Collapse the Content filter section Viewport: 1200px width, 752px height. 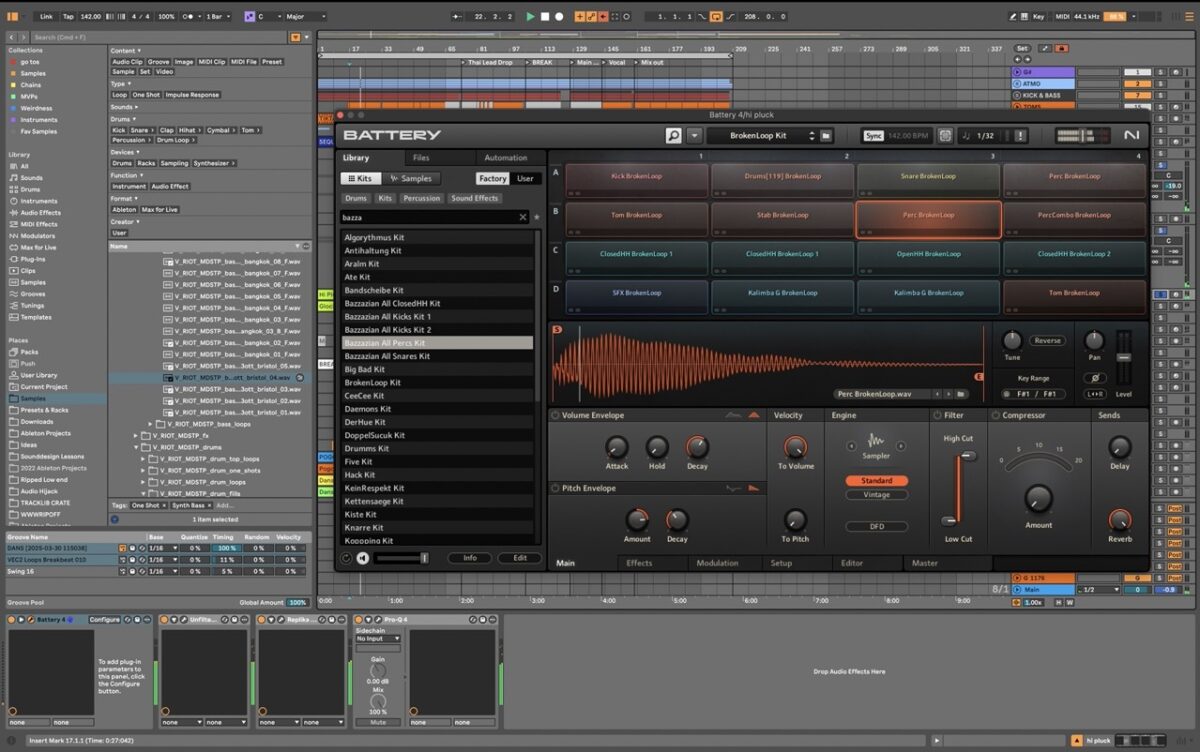coord(137,51)
